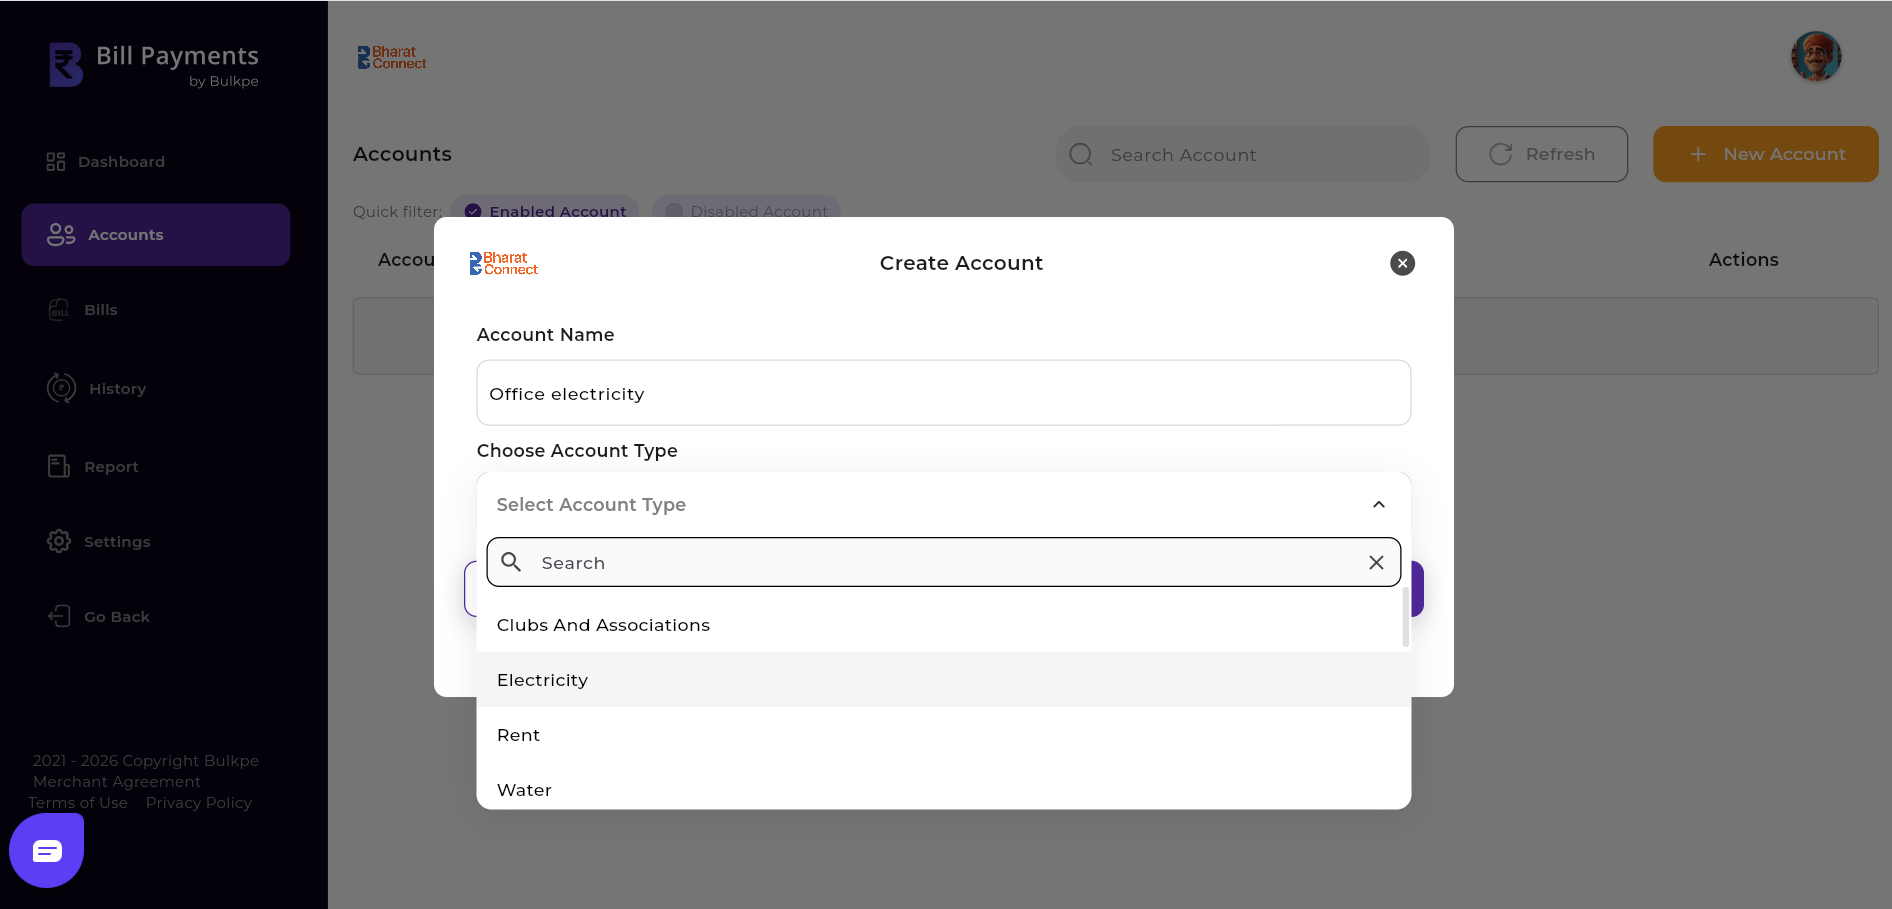Close the Create Account dialog
1892x909 pixels.
click(1402, 263)
